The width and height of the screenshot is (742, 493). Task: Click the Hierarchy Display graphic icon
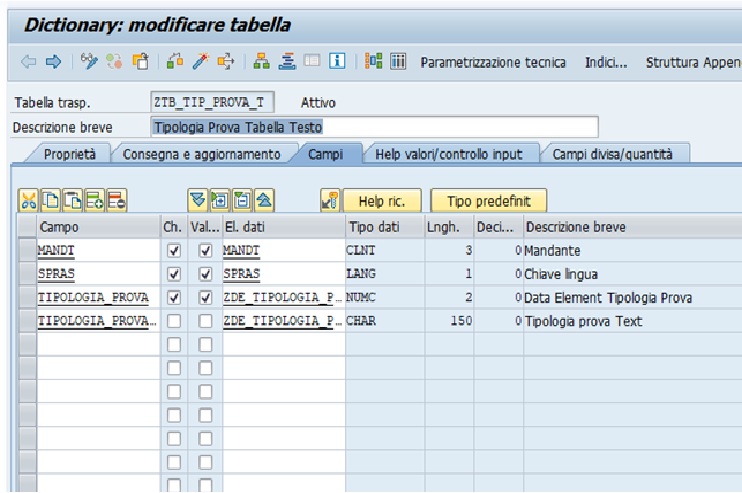tap(373, 61)
